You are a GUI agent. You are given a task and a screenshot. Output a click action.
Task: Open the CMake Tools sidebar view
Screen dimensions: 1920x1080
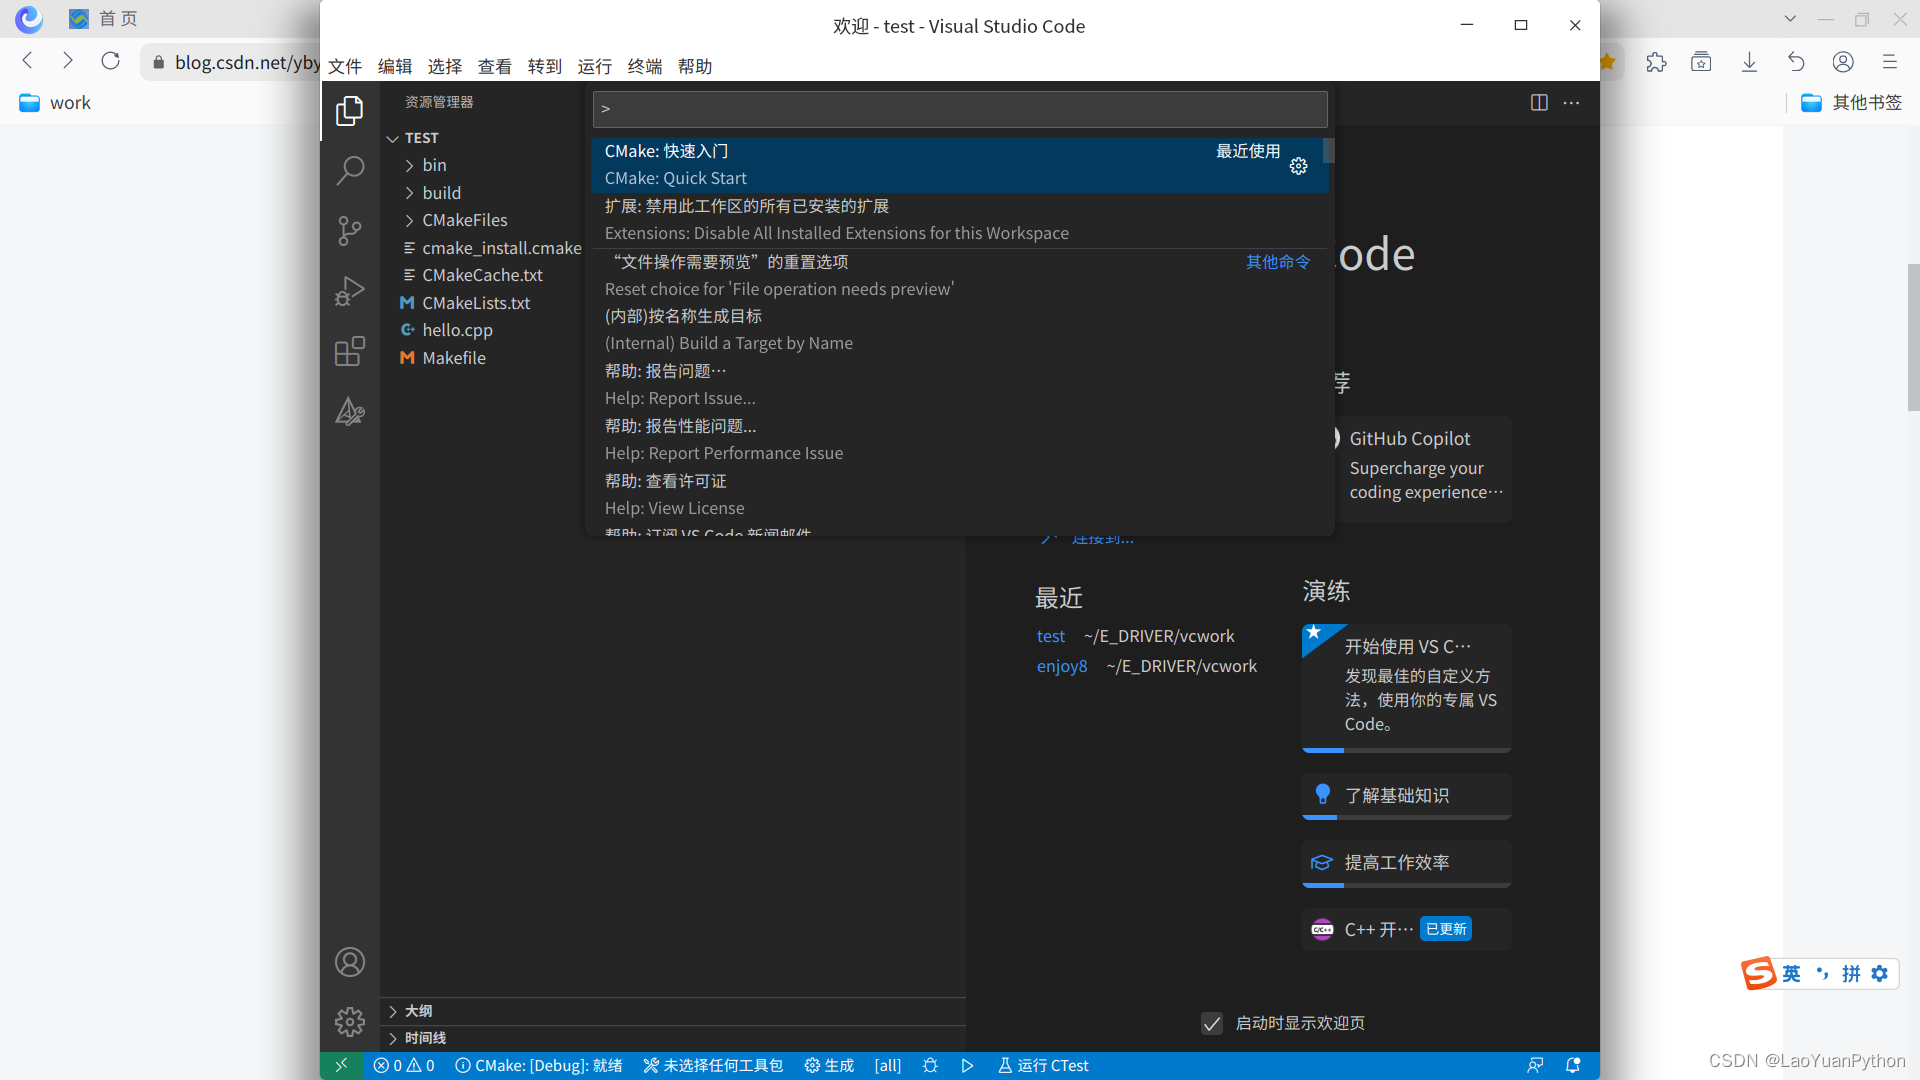(x=349, y=411)
